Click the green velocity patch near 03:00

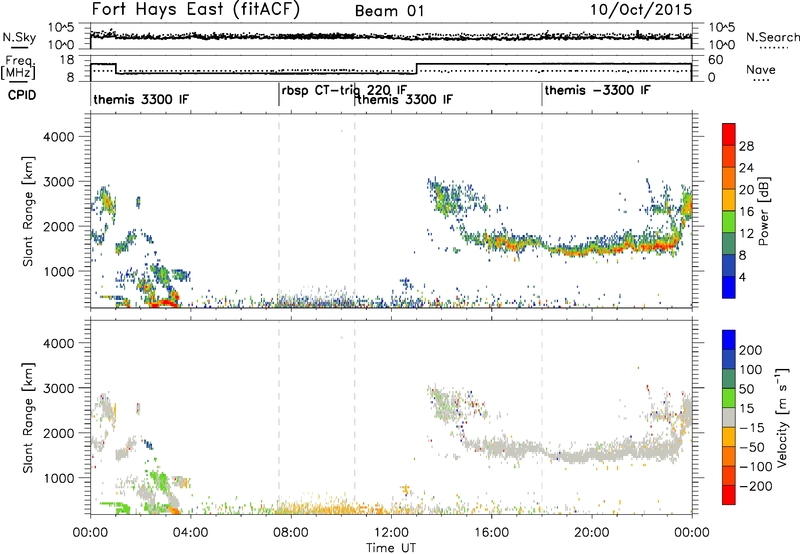point(161,482)
